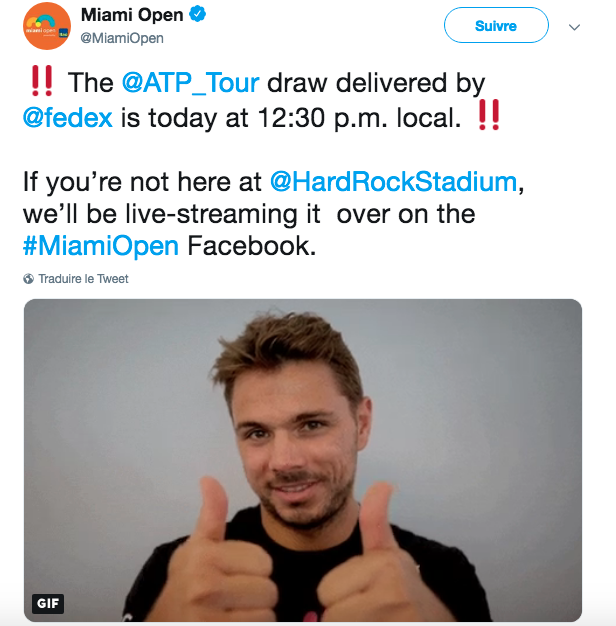
Task: Click the first red double exclamation emoji
Action: click(x=42, y=81)
